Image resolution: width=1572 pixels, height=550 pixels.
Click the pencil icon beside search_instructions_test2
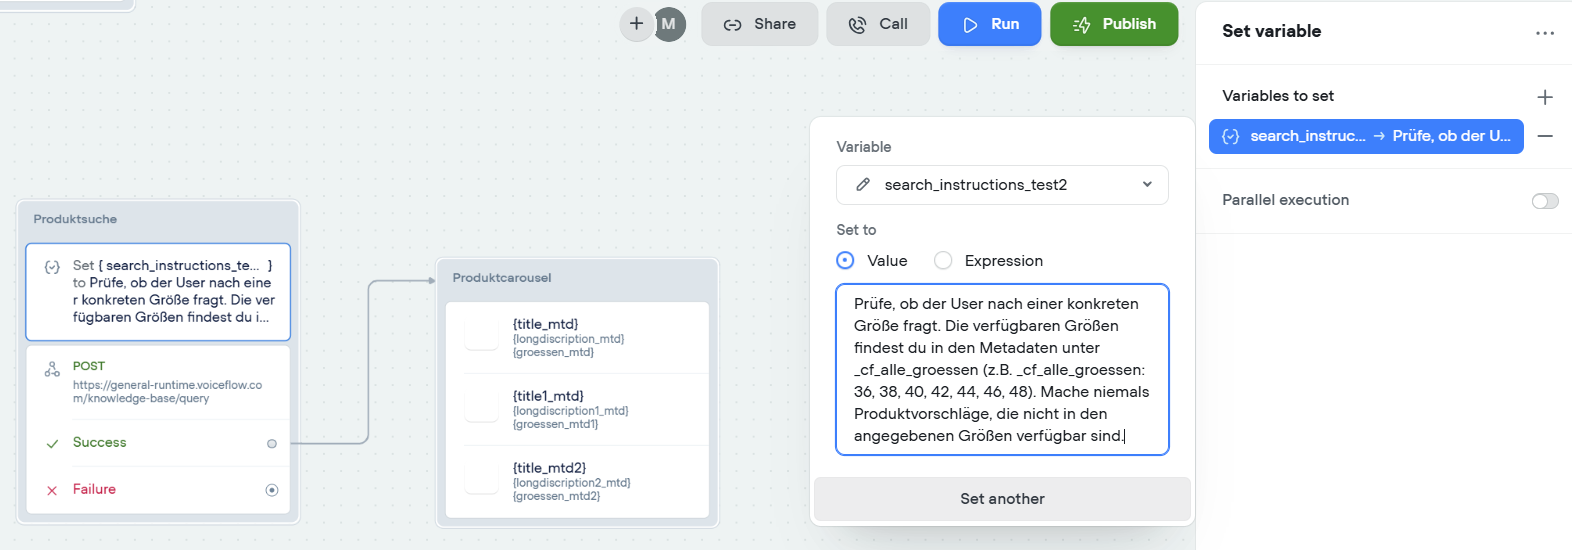863,185
